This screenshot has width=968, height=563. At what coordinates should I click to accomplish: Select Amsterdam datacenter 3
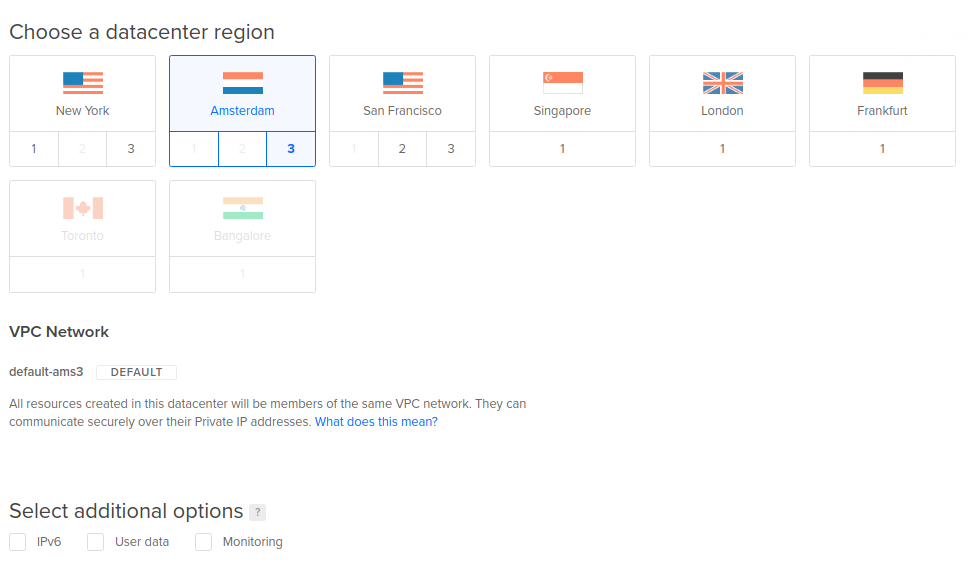[291, 149]
